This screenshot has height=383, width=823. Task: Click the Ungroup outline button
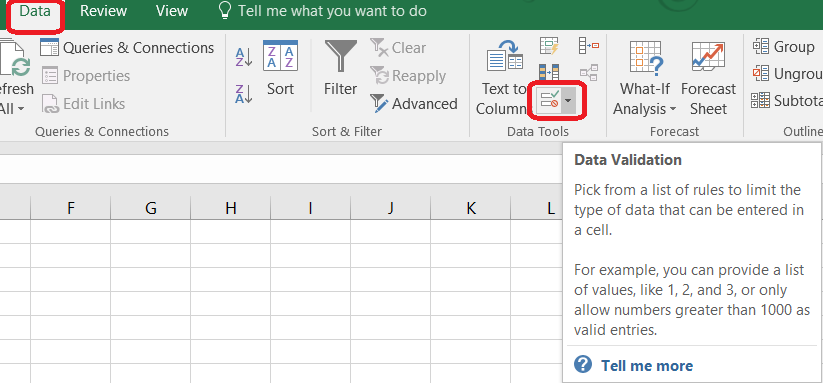787,73
